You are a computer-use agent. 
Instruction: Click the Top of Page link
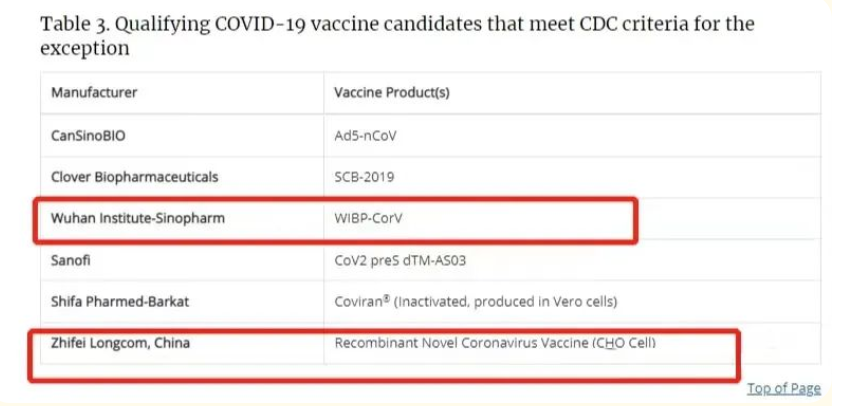tap(784, 388)
